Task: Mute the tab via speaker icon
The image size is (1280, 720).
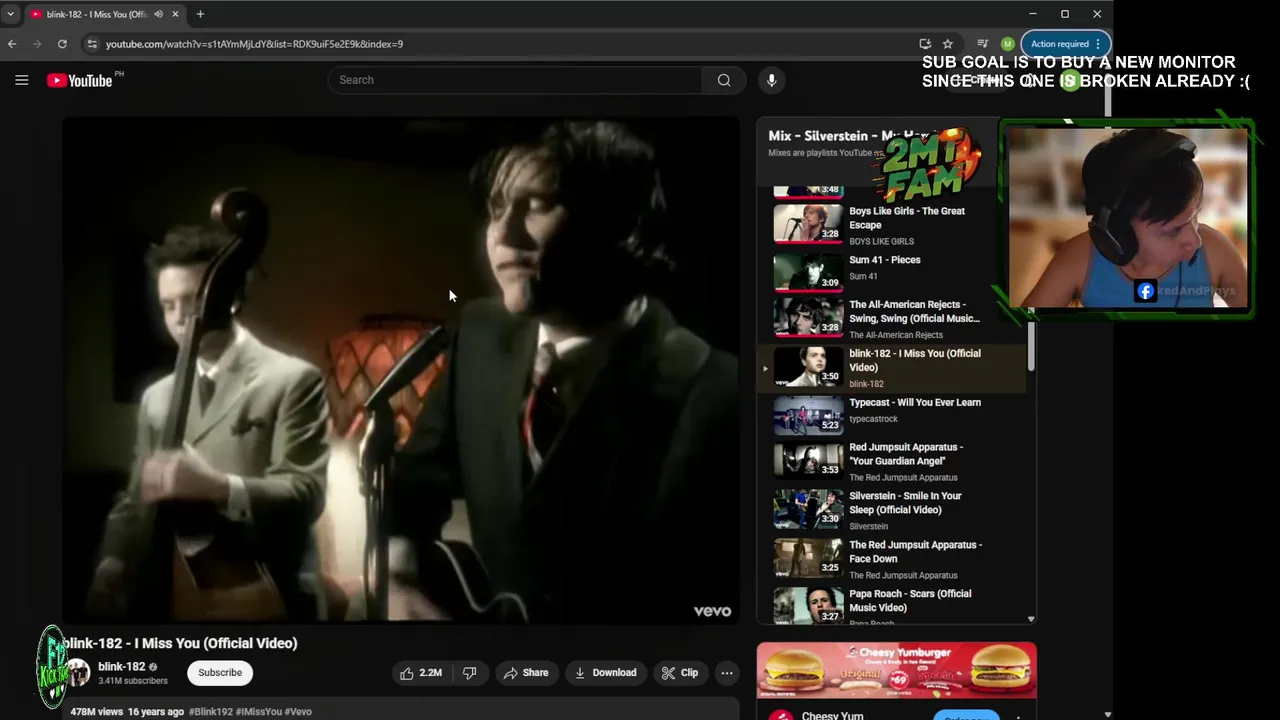Action: [x=158, y=14]
